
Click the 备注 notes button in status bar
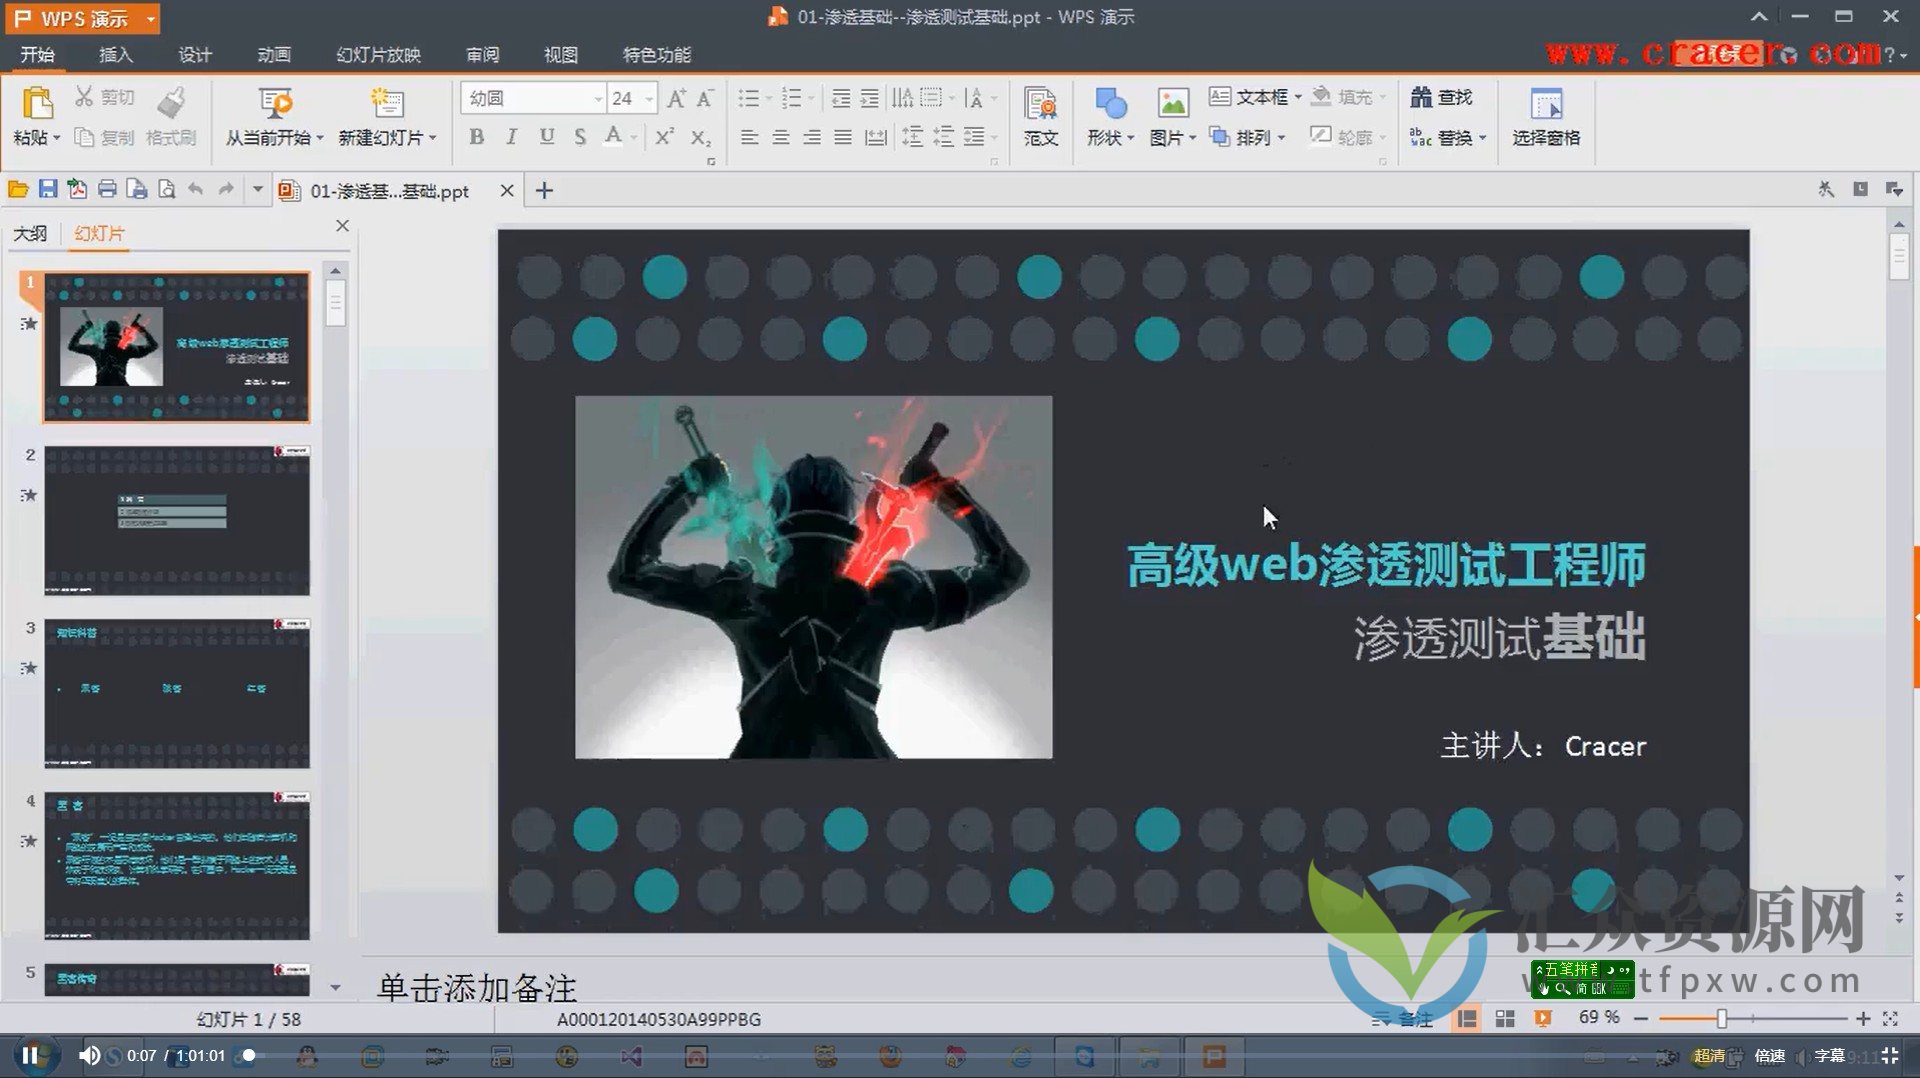point(1403,1019)
